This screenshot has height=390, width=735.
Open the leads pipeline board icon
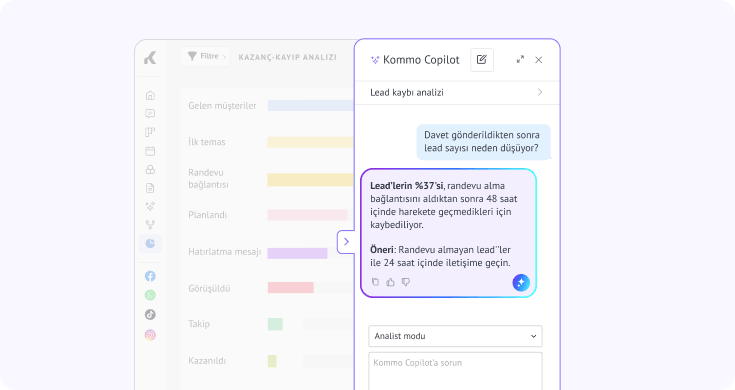coord(150,132)
